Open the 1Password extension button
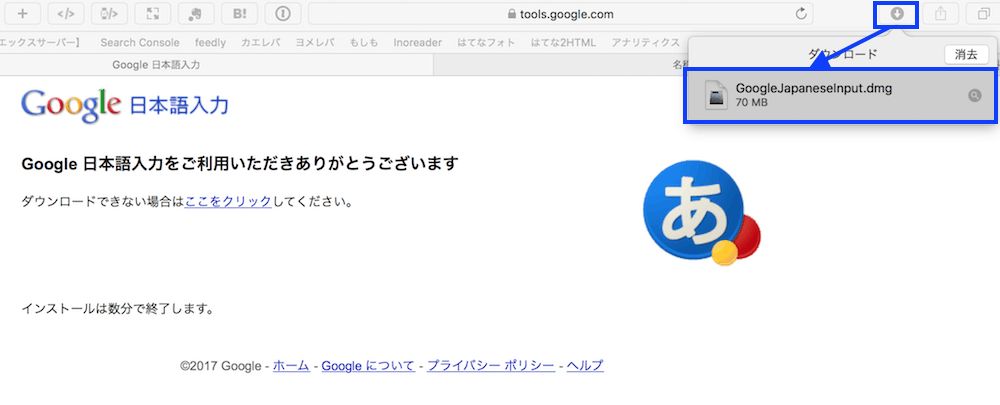This screenshot has width=1000, height=405. [283, 13]
